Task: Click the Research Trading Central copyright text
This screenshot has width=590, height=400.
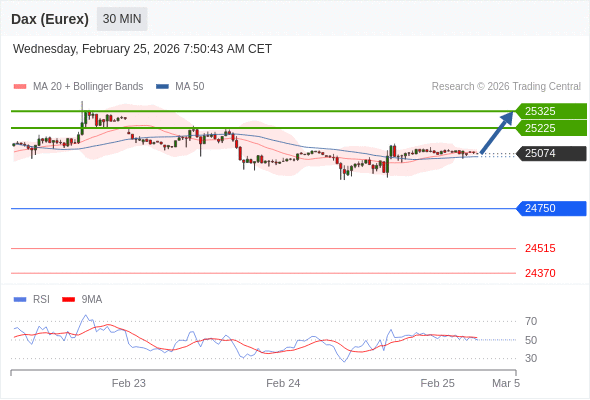Action: (506, 87)
